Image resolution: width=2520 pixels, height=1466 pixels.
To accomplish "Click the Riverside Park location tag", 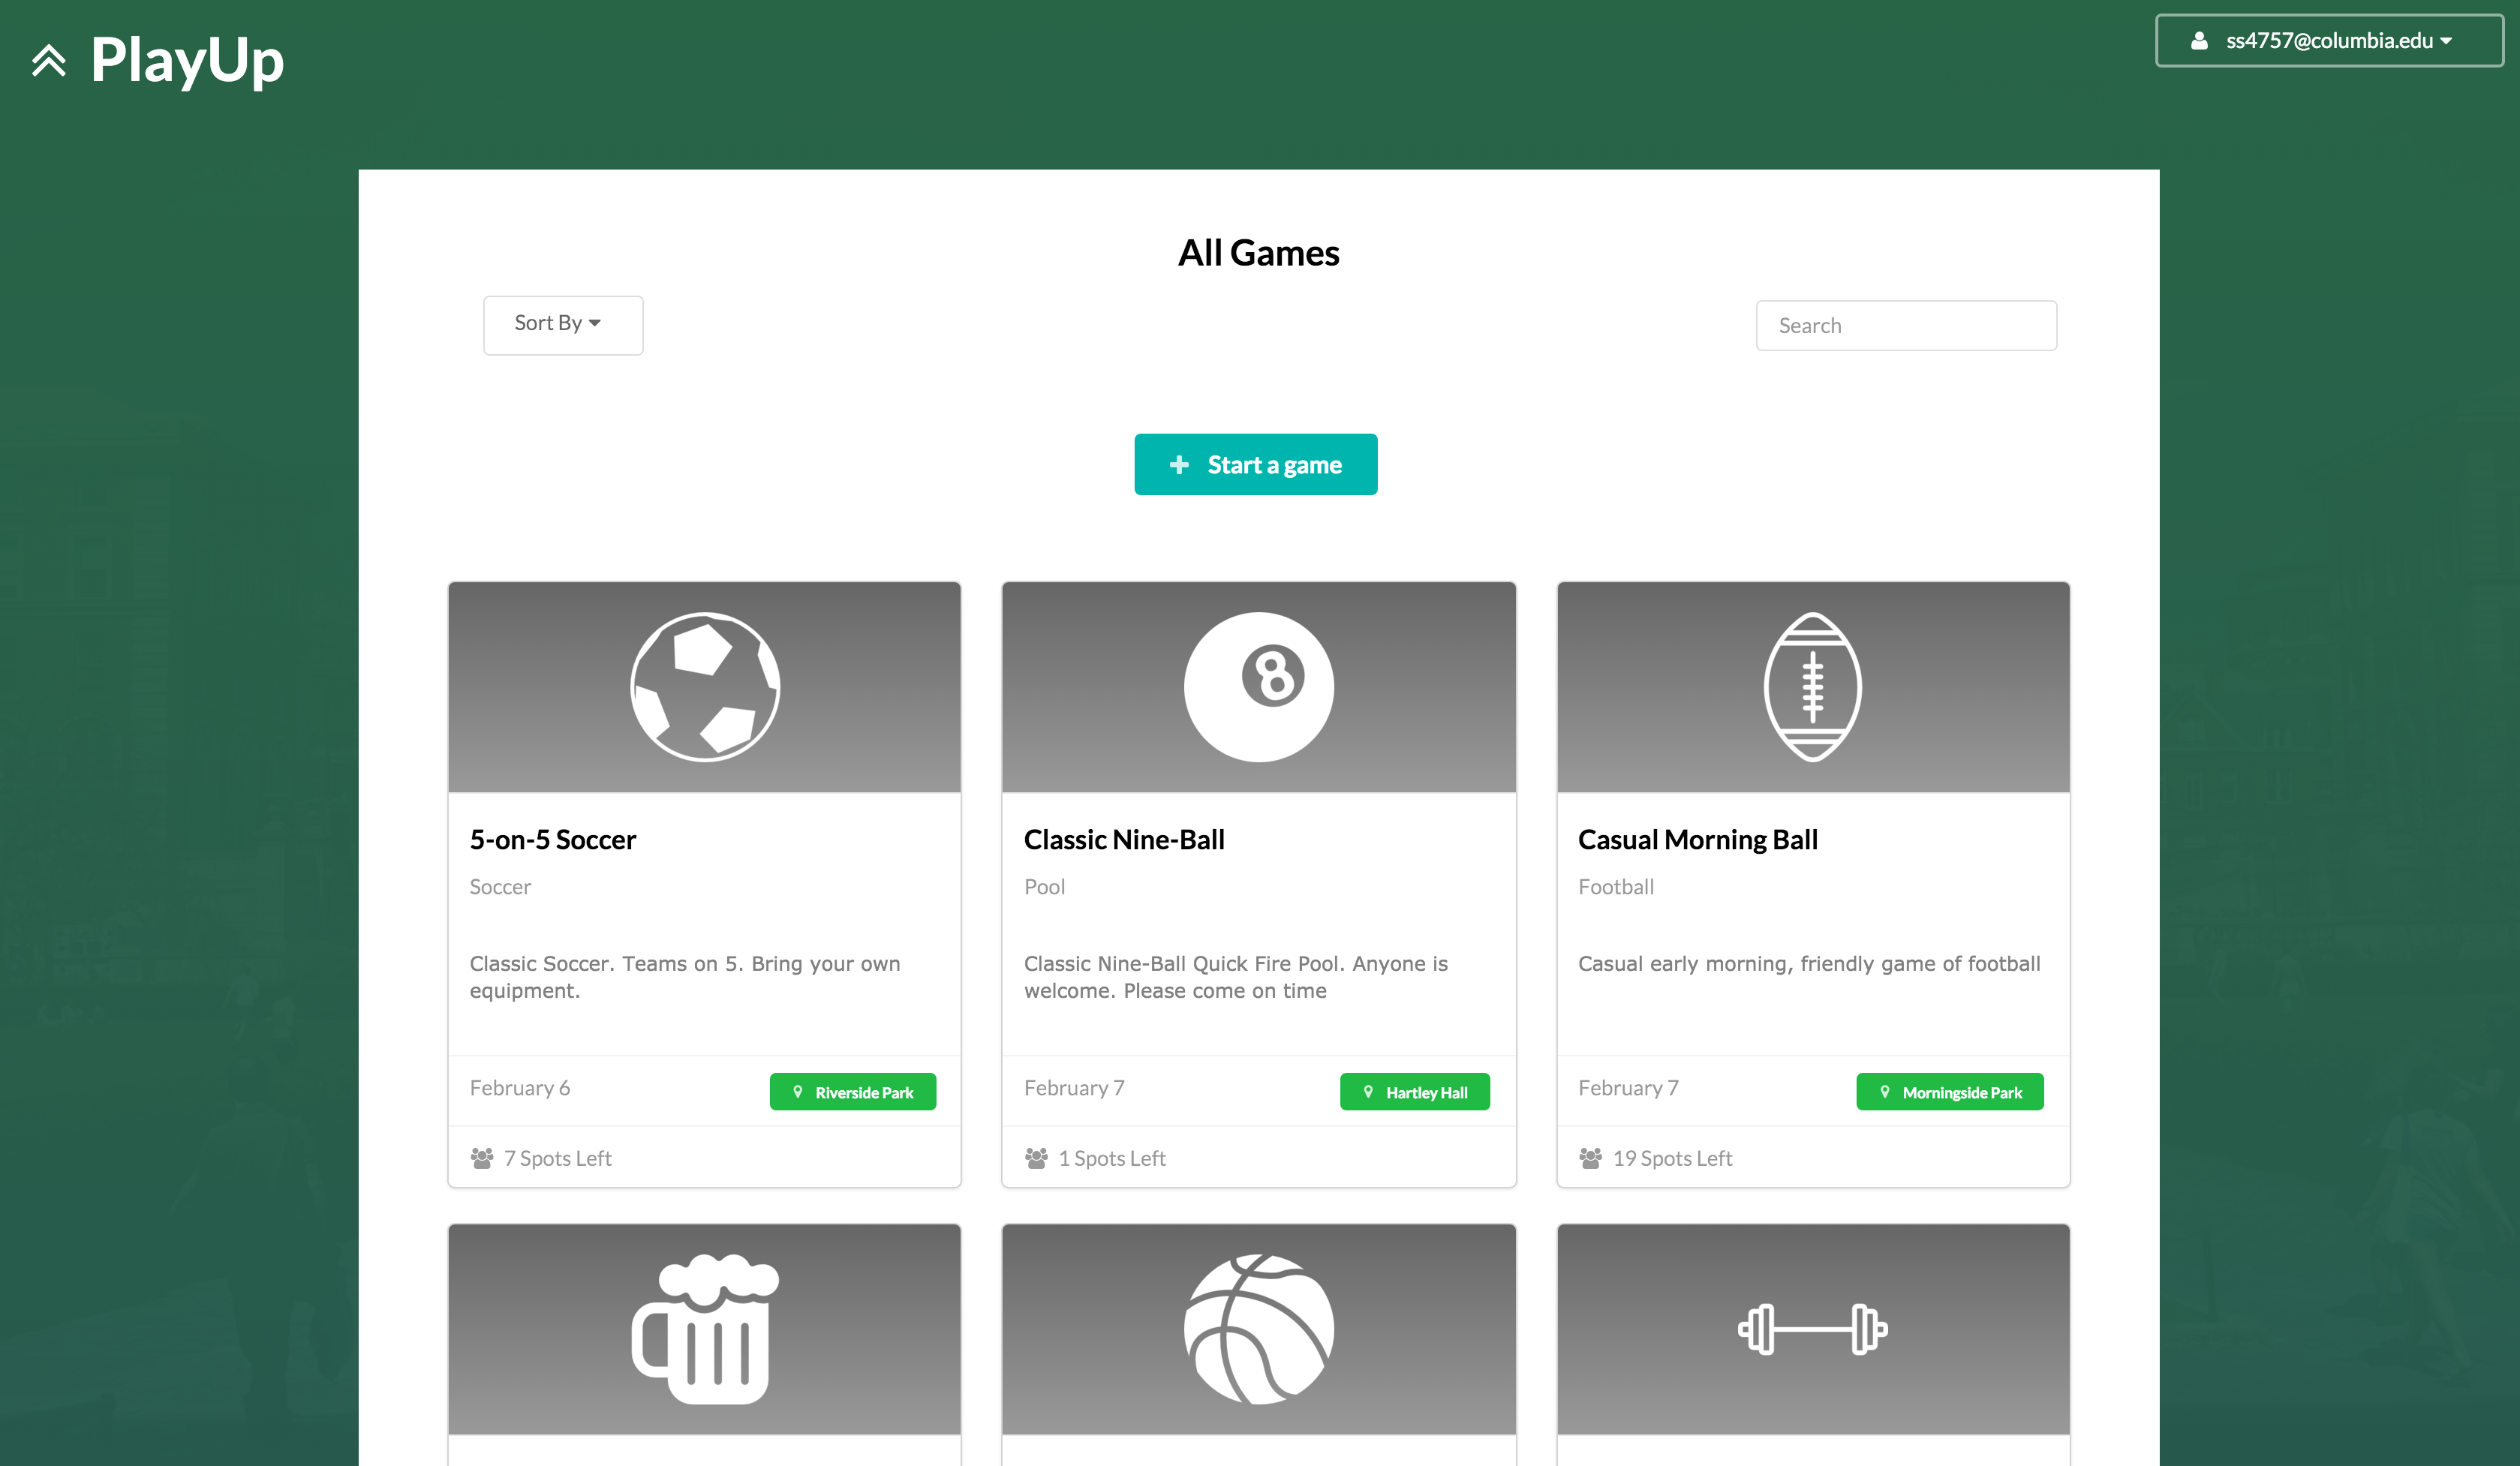I will point(852,1092).
